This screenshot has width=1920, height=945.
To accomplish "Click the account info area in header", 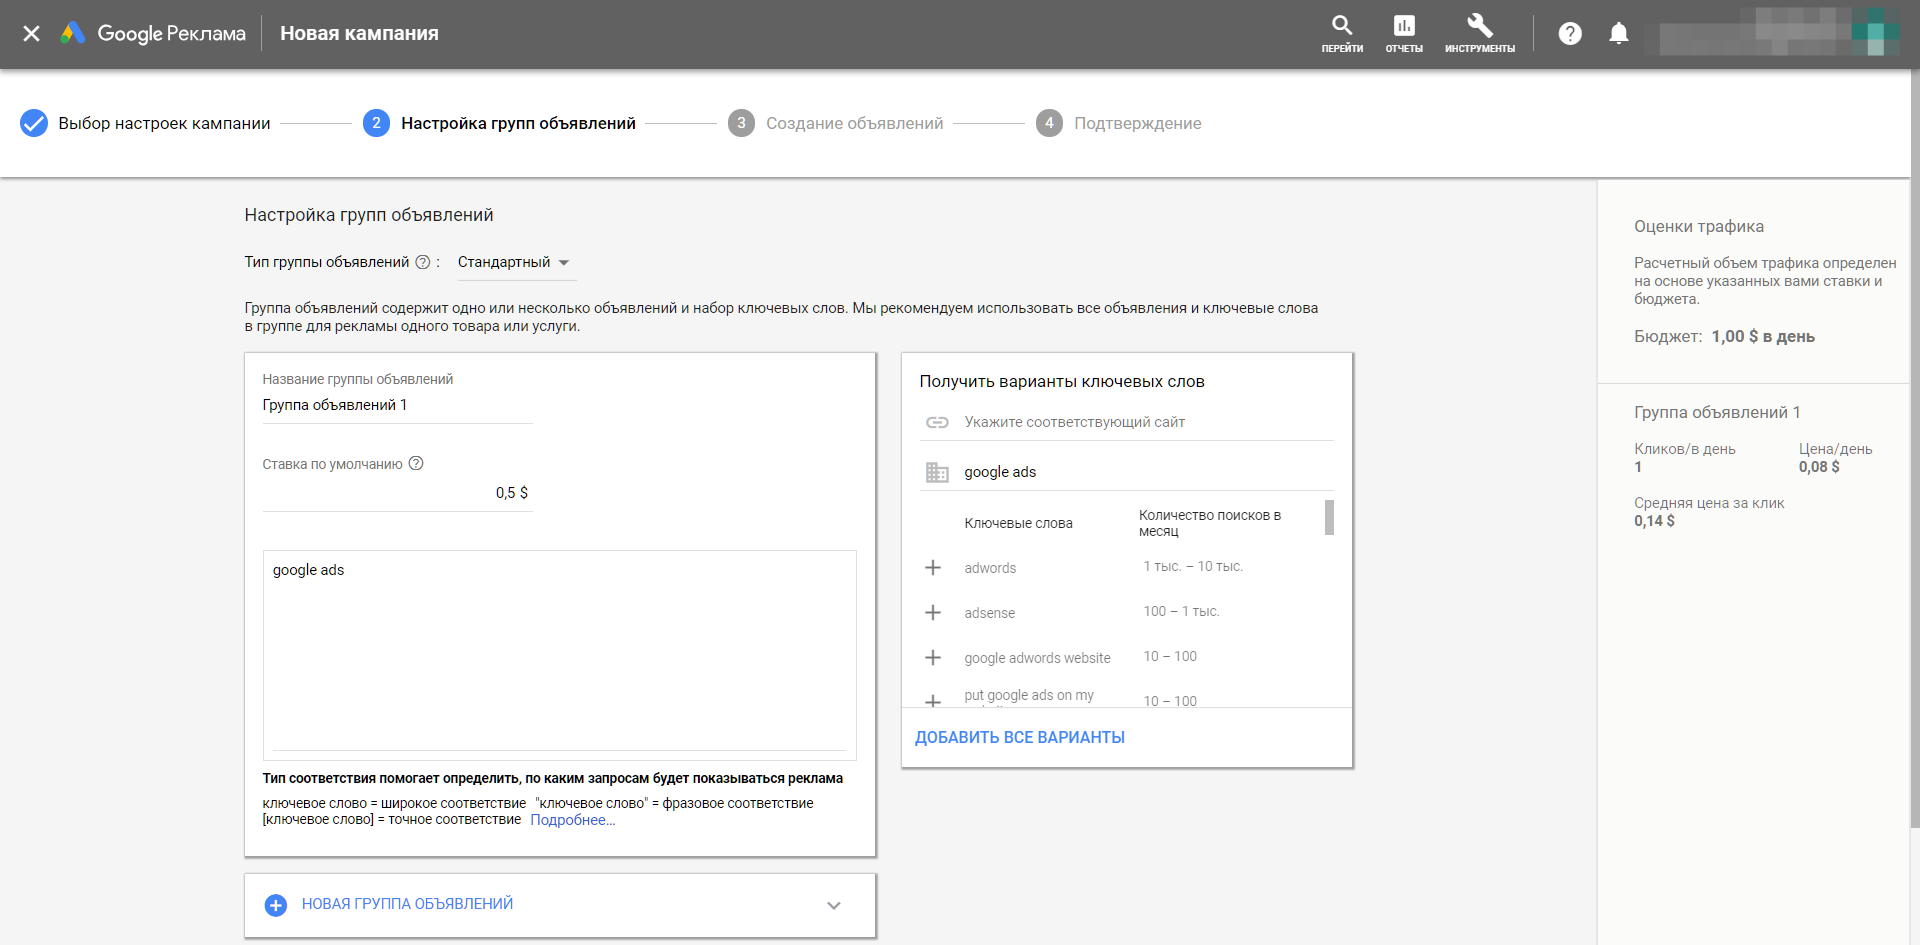I will pos(1772,33).
